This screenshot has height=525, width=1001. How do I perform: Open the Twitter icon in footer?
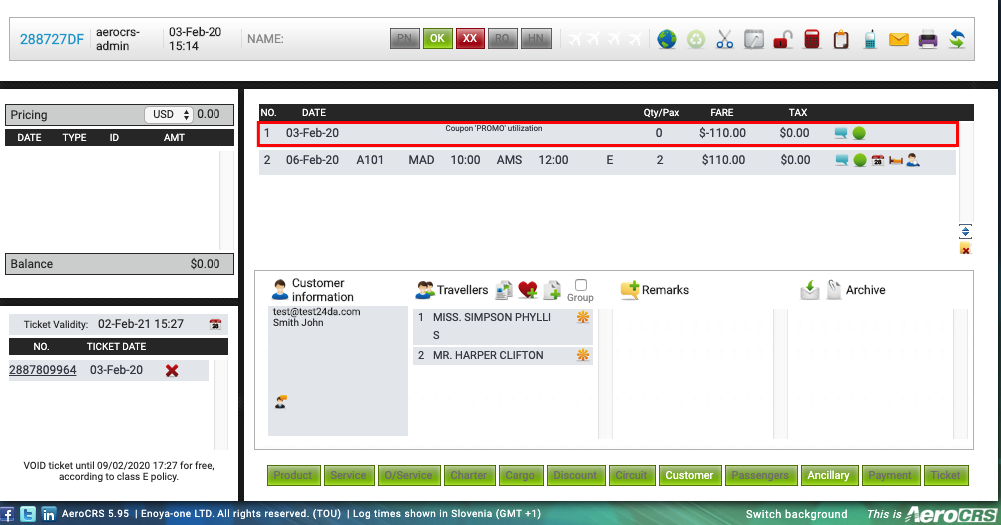click(x=27, y=514)
